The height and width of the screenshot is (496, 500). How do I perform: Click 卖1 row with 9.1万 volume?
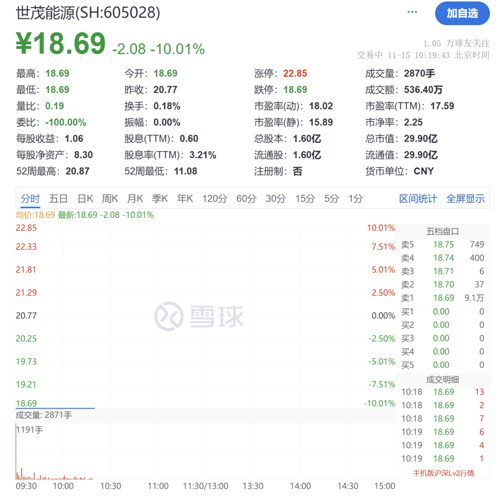coord(443,298)
